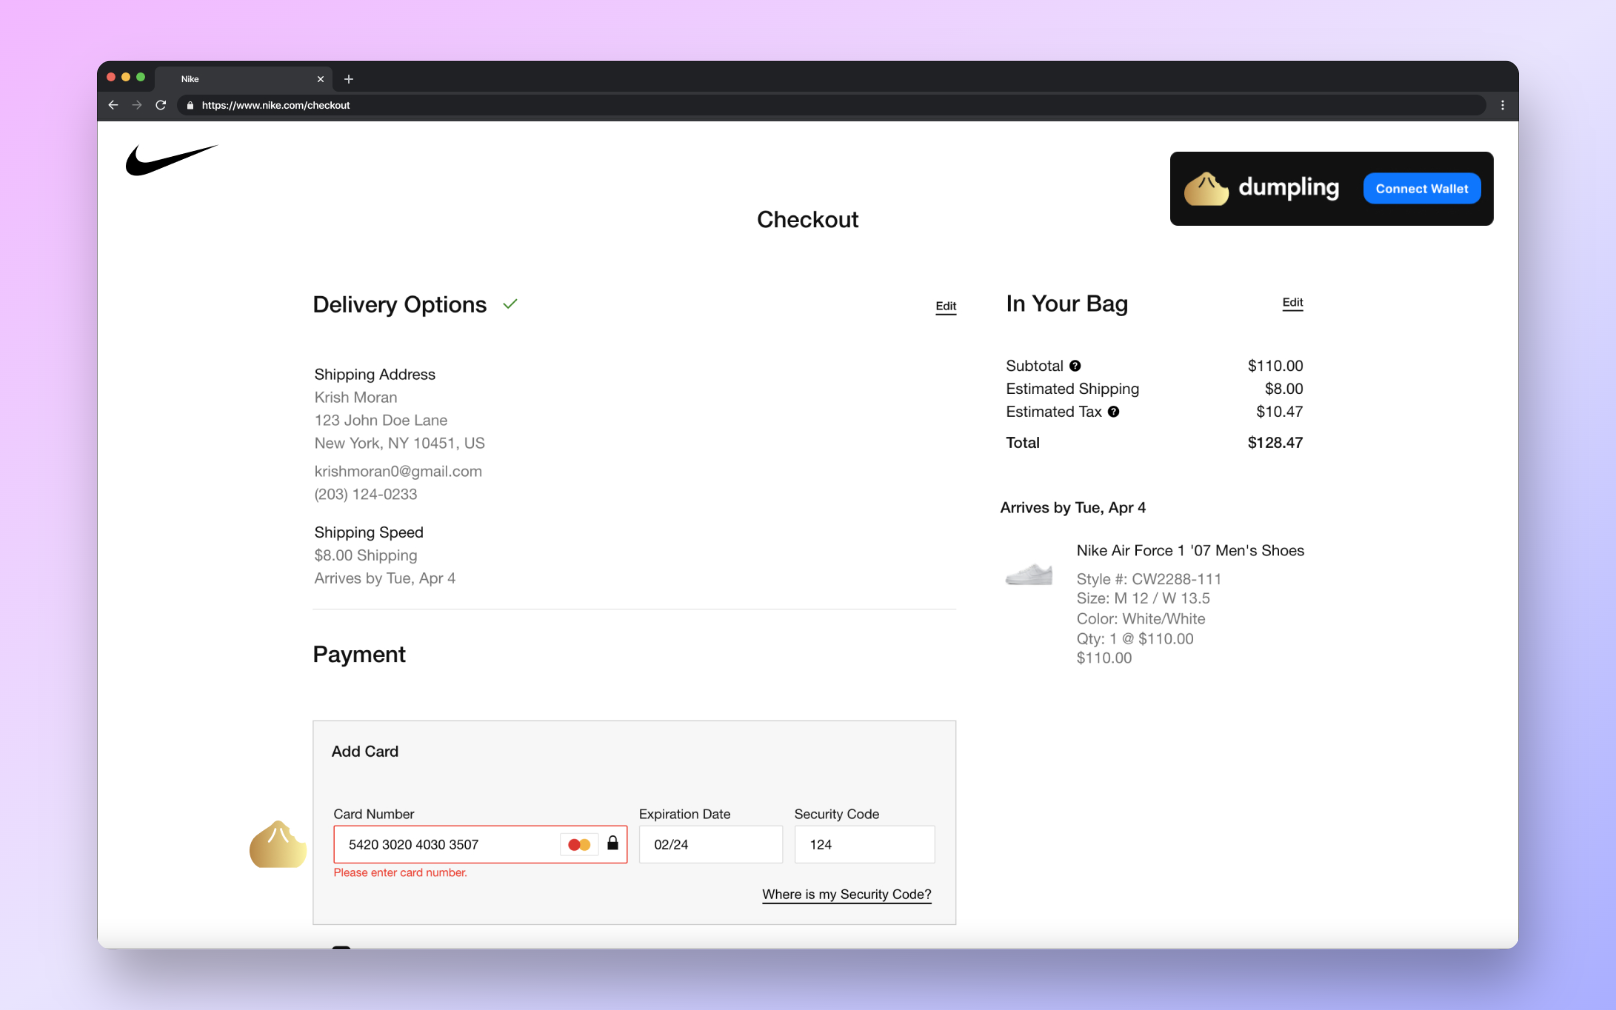Image resolution: width=1616 pixels, height=1010 pixels.
Task: Click the Add Card heading
Action: [x=365, y=752]
